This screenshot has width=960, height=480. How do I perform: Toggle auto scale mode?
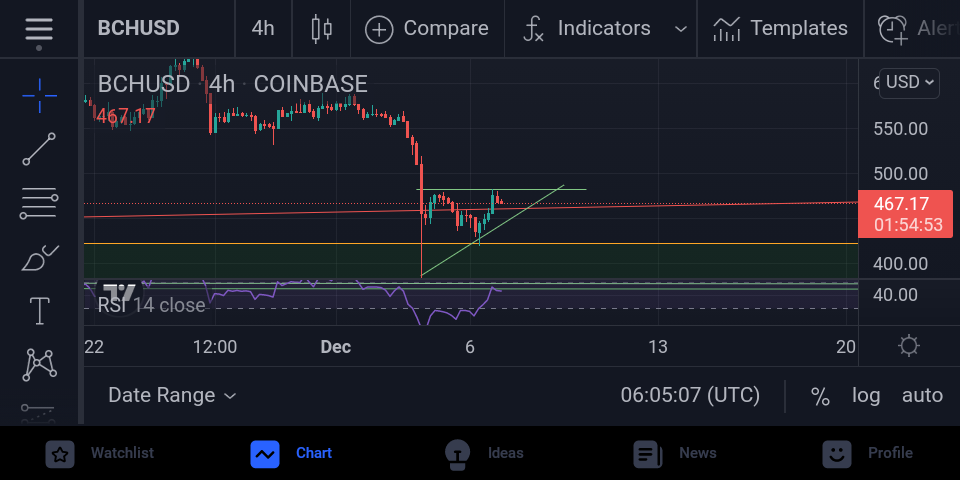[x=923, y=396]
